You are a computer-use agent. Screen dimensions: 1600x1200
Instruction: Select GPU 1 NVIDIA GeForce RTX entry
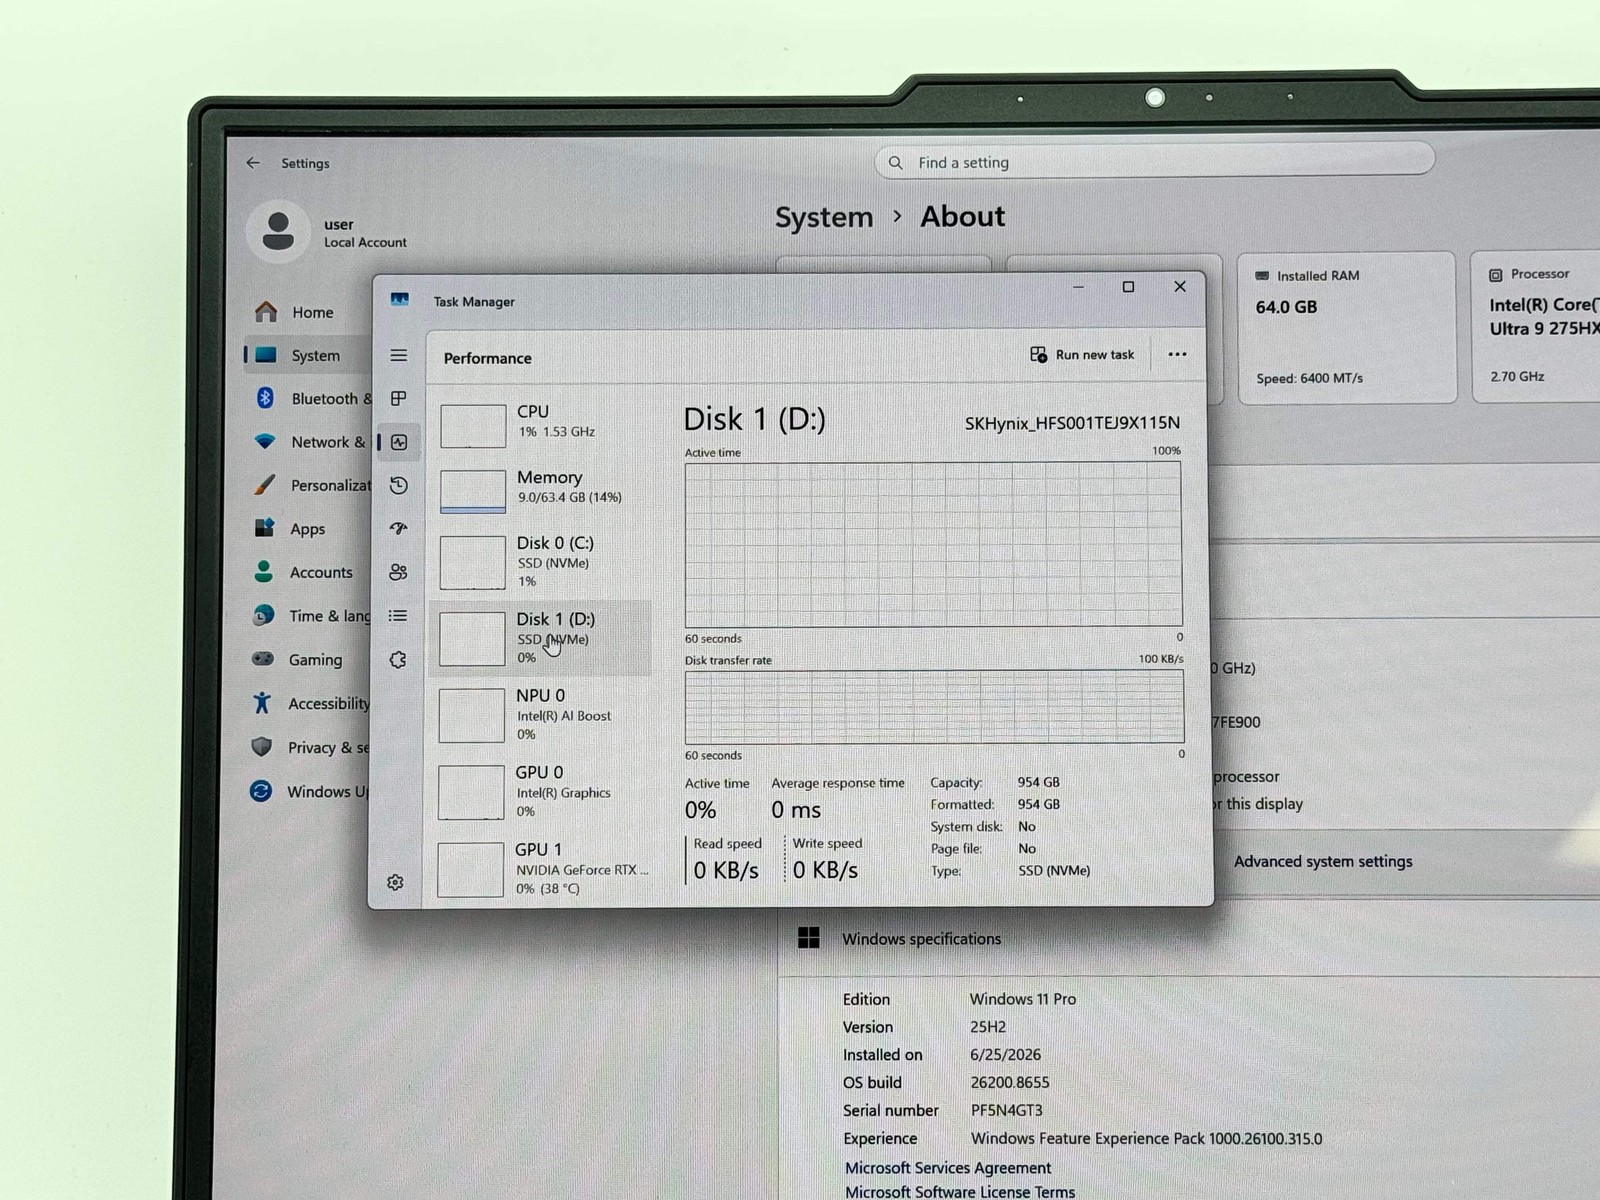540,868
